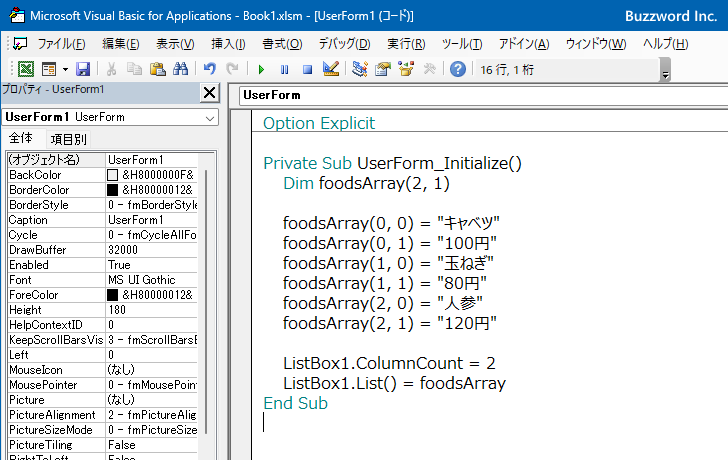The height and width of the screenshot is (460, 728).
Task: Click the Cut scissors icon
Action: tap(111, 69)
